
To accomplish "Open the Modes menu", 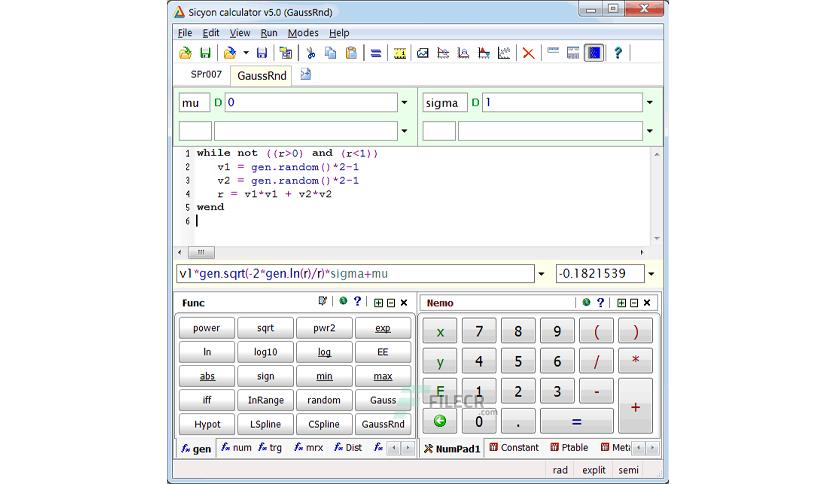I will click(303, 33).
